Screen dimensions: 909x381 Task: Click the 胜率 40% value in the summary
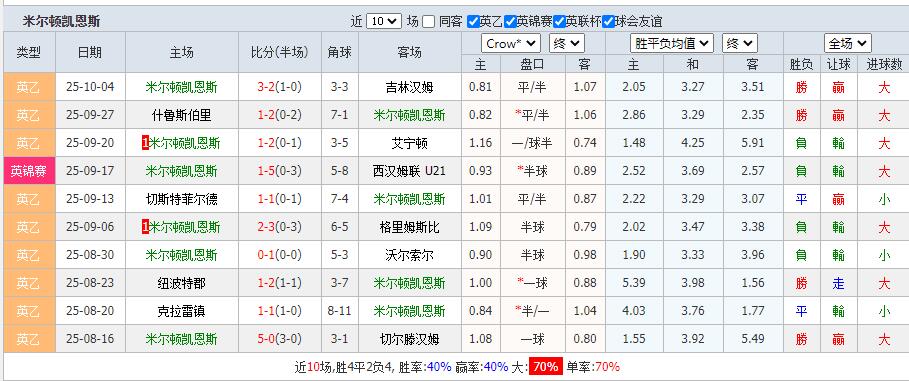[x=438, y=367]
